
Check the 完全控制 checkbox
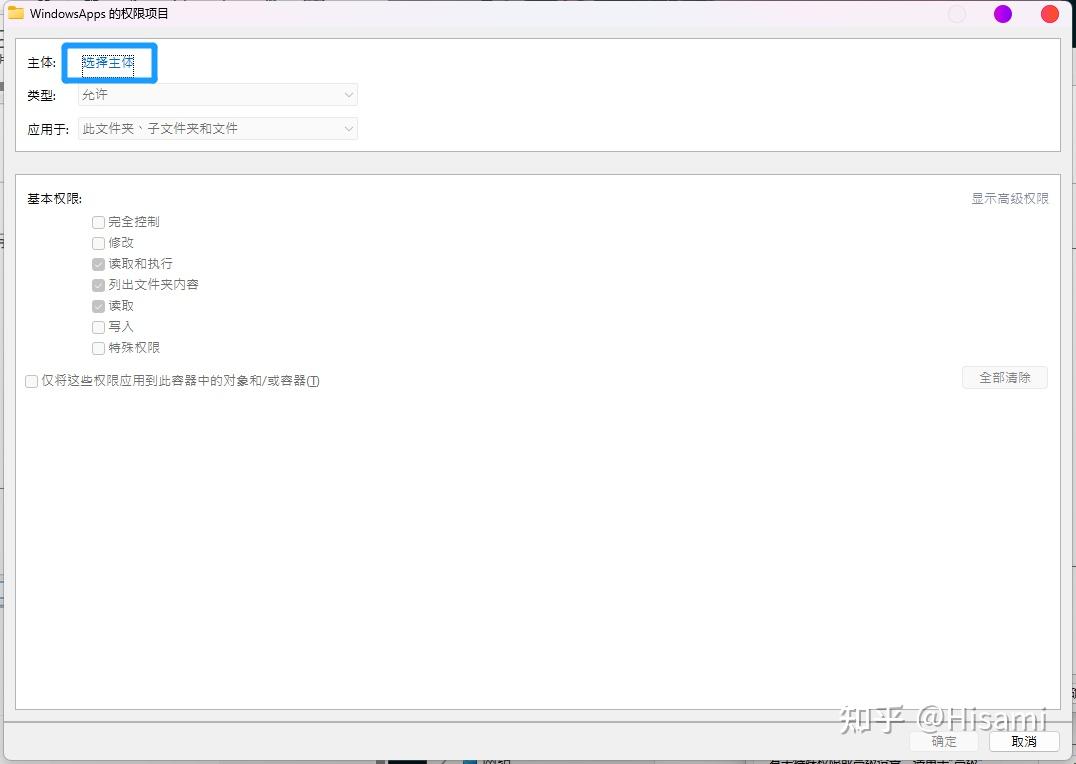coord(98,222)
